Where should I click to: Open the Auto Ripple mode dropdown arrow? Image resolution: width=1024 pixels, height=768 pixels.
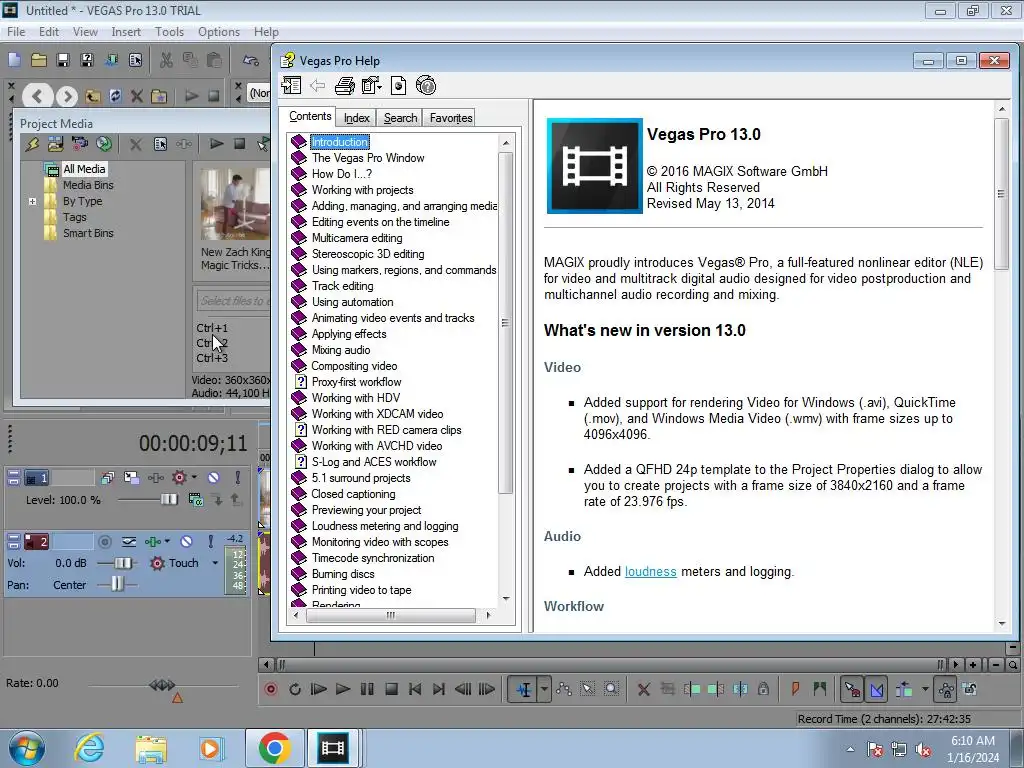[925, 689]
